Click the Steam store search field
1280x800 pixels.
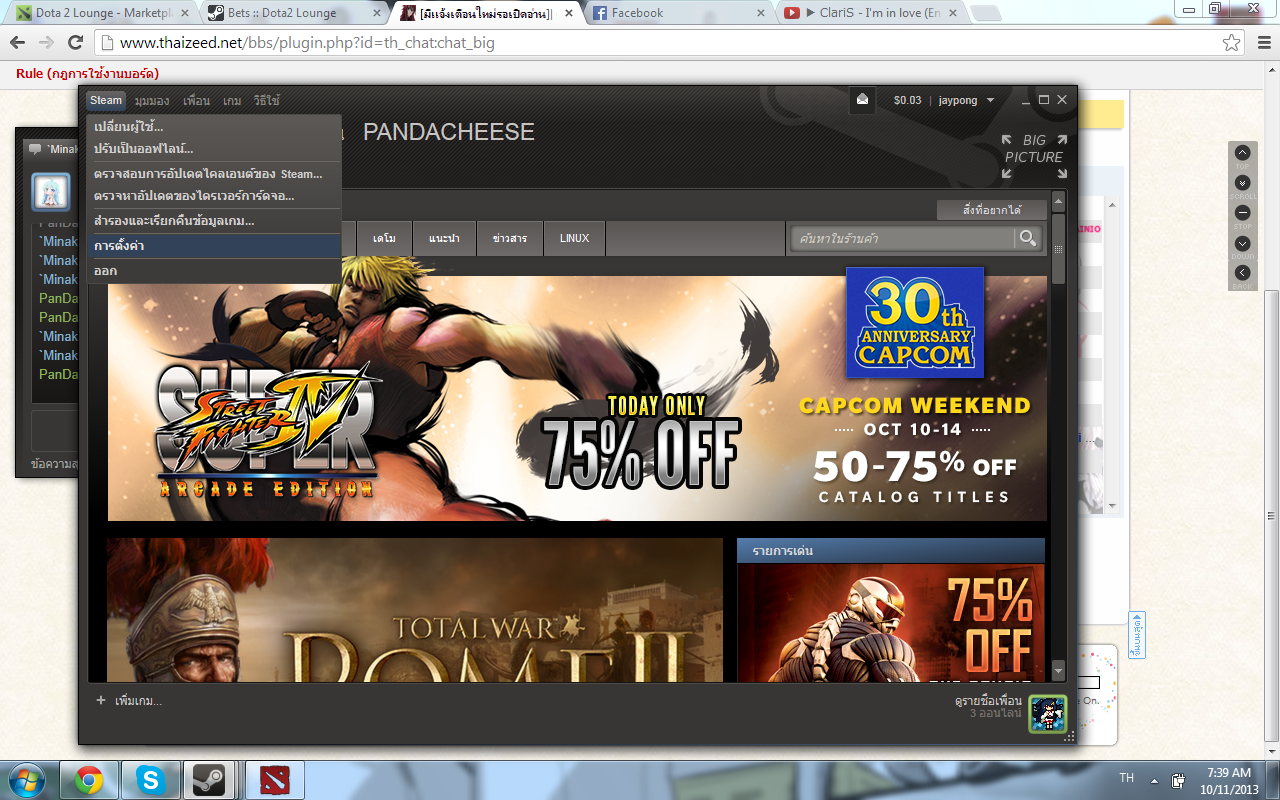point(904,238)
